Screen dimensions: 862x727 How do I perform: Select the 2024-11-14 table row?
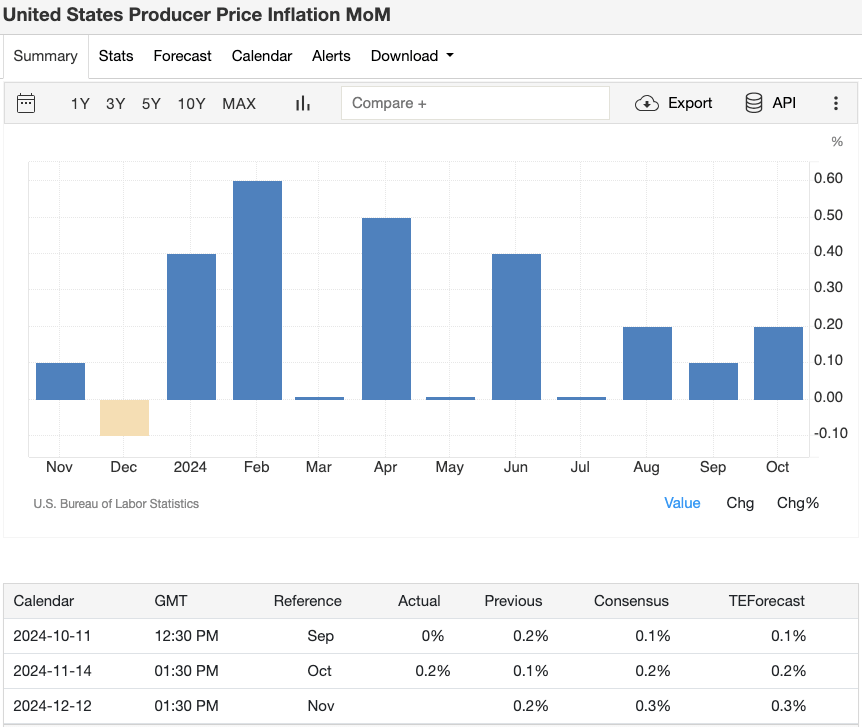tap(430, 671)
